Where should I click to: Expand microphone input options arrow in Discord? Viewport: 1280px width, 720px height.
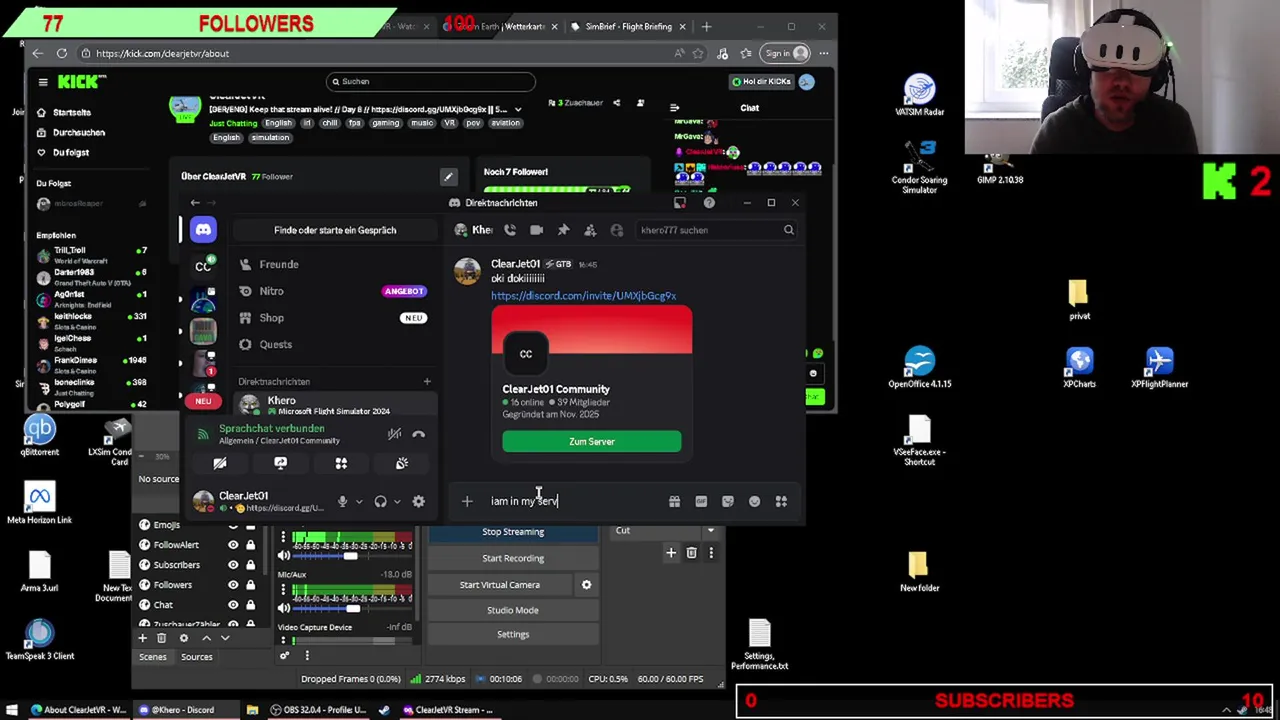(x=359, y=502)
